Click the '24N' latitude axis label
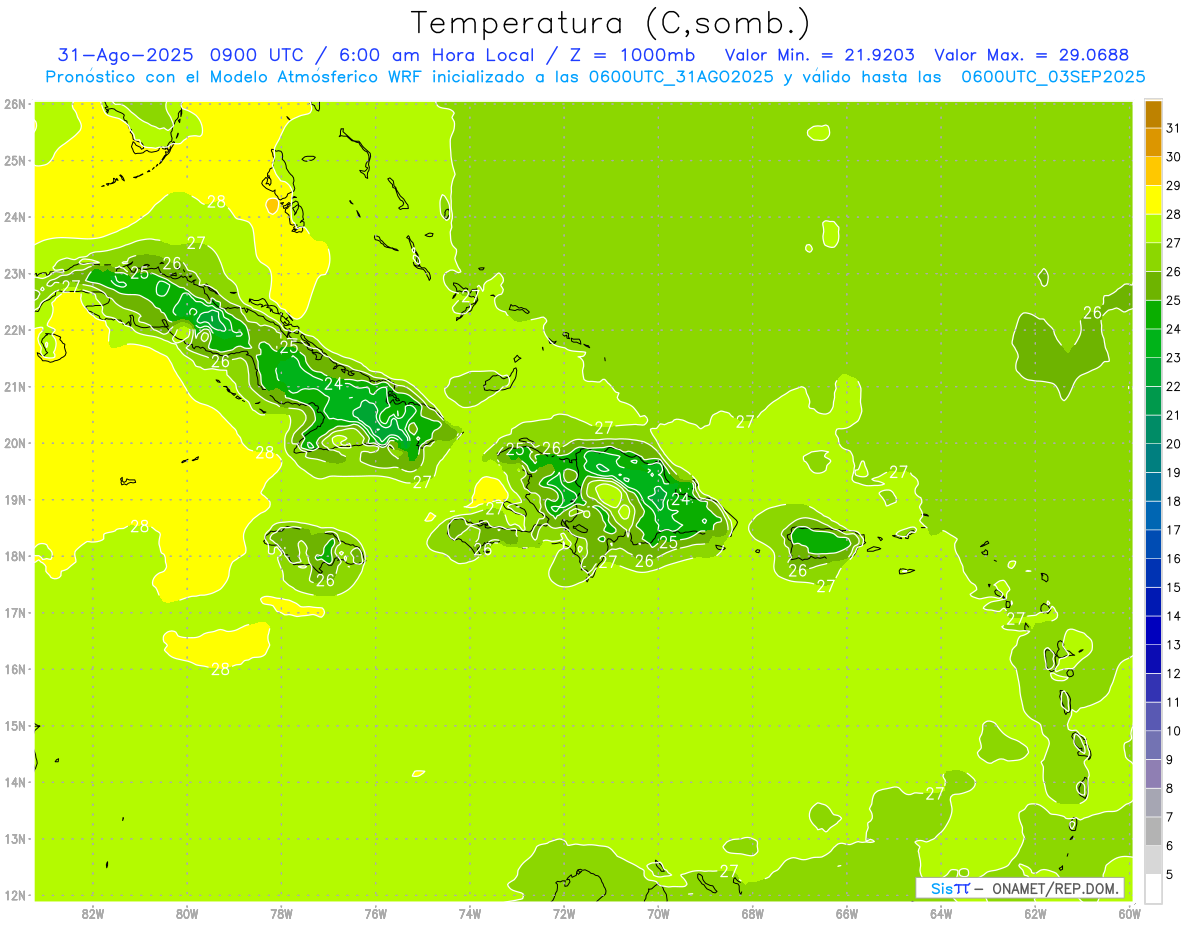The width and height of the screenshot is (1200, 927). click(x=15, y=217)
